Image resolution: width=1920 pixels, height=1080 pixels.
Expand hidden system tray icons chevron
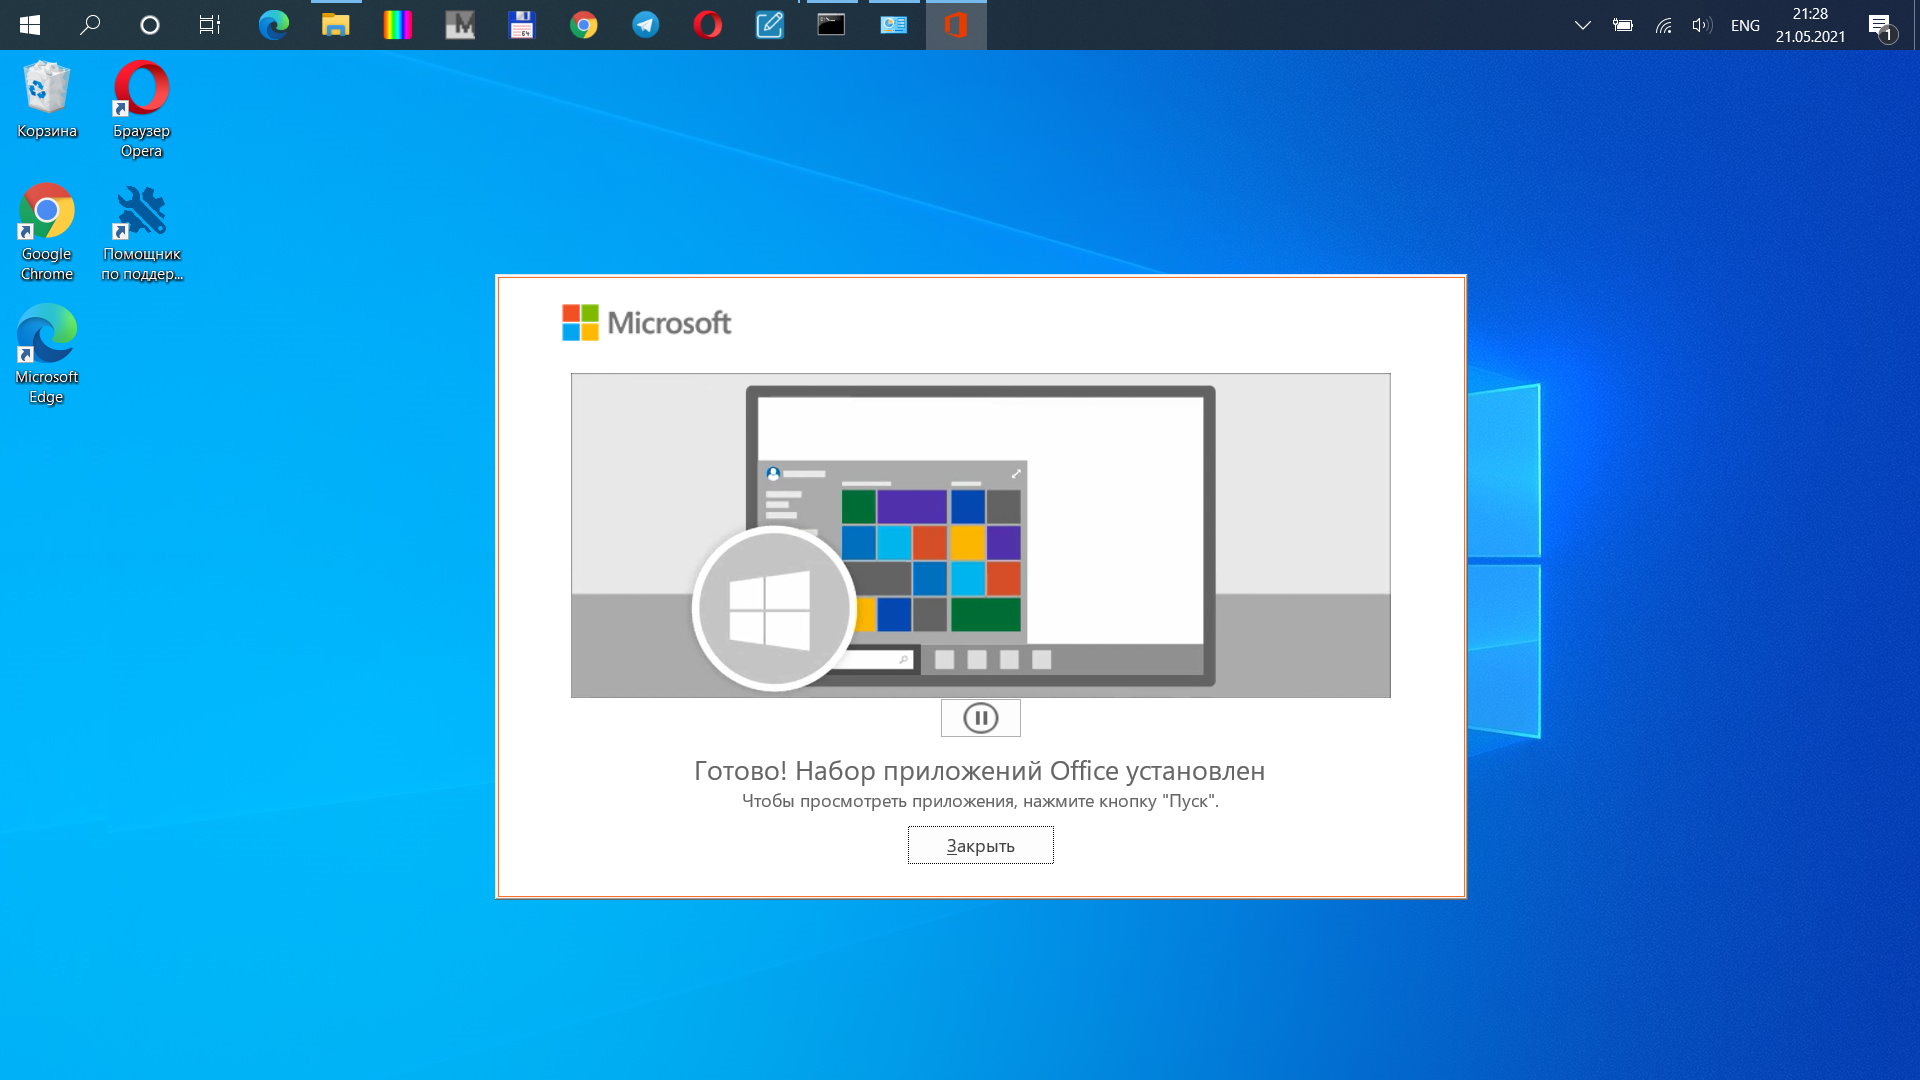pyautogui.click(x=1582, y=25)
